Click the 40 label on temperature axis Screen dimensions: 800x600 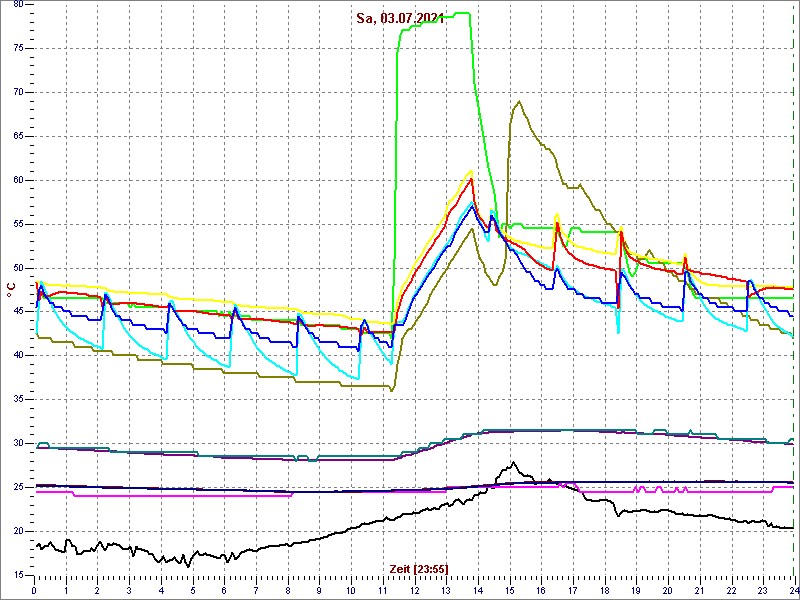(x=16, y=356)
